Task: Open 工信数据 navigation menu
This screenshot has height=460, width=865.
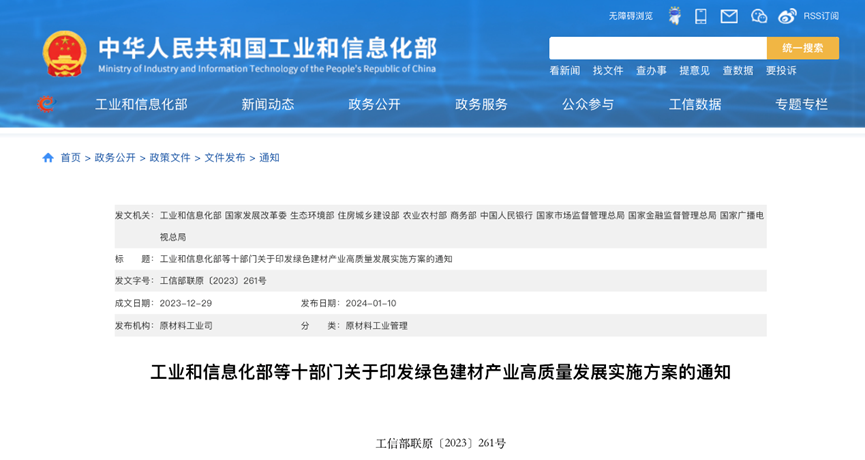Action: pos(695,104)
